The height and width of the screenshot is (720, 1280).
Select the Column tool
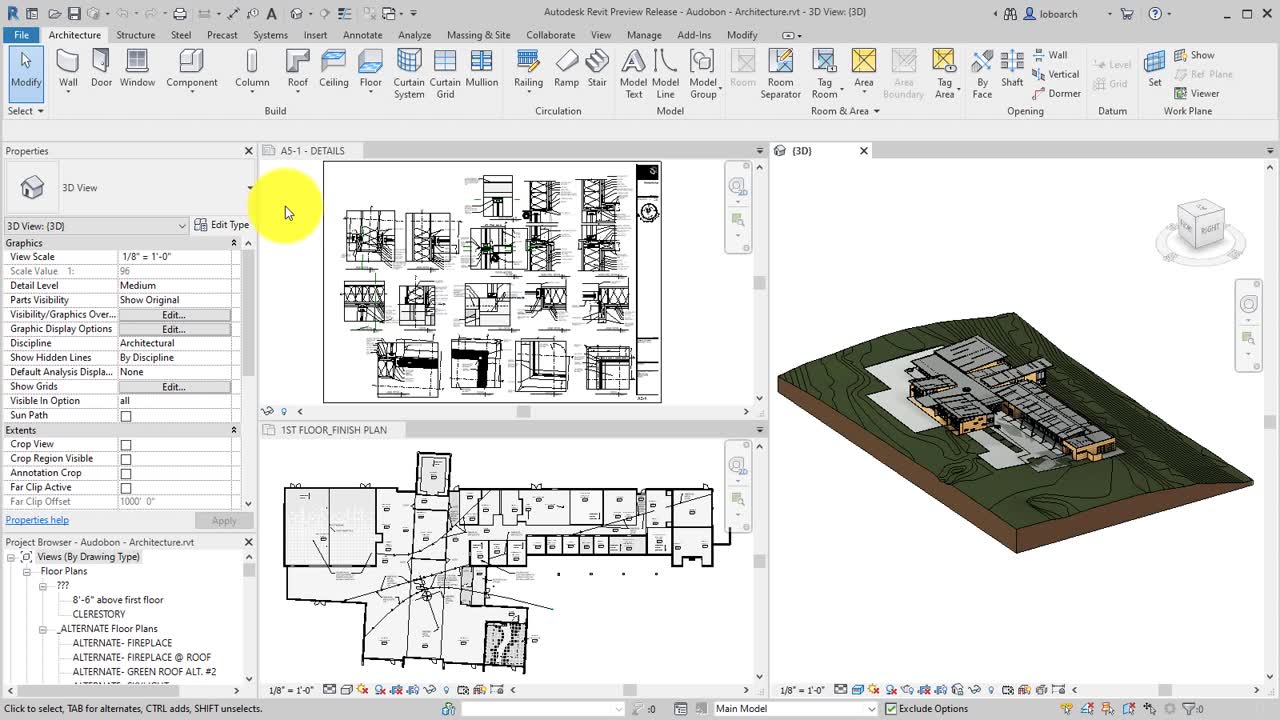(252, 70)
